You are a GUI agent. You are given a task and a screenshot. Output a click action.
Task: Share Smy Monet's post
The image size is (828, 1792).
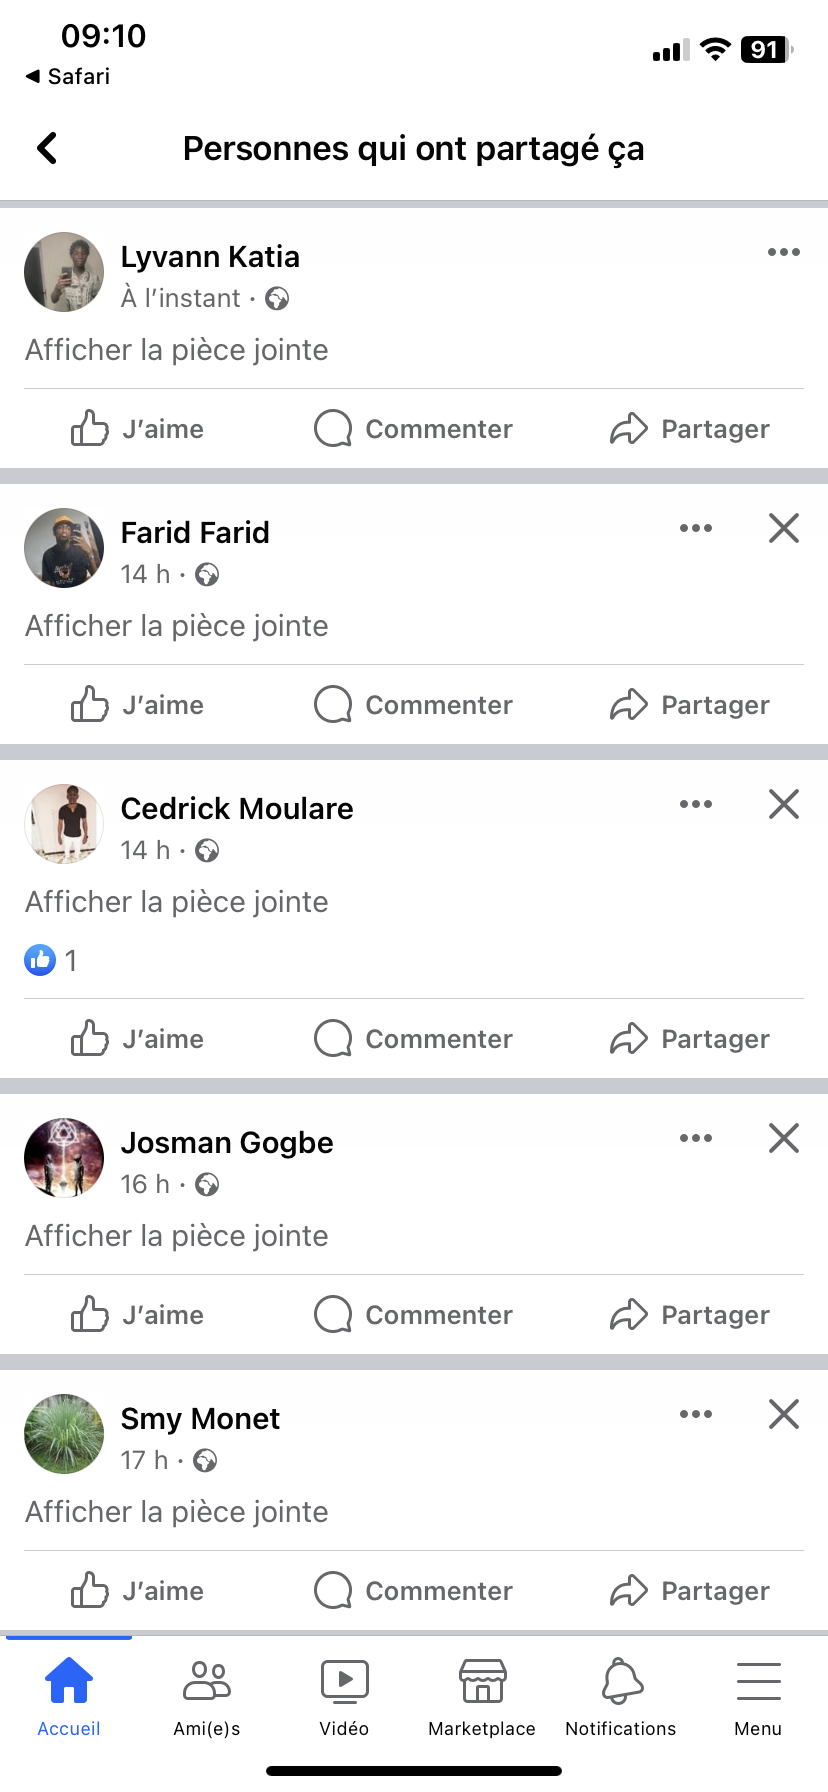(690, 1591)
